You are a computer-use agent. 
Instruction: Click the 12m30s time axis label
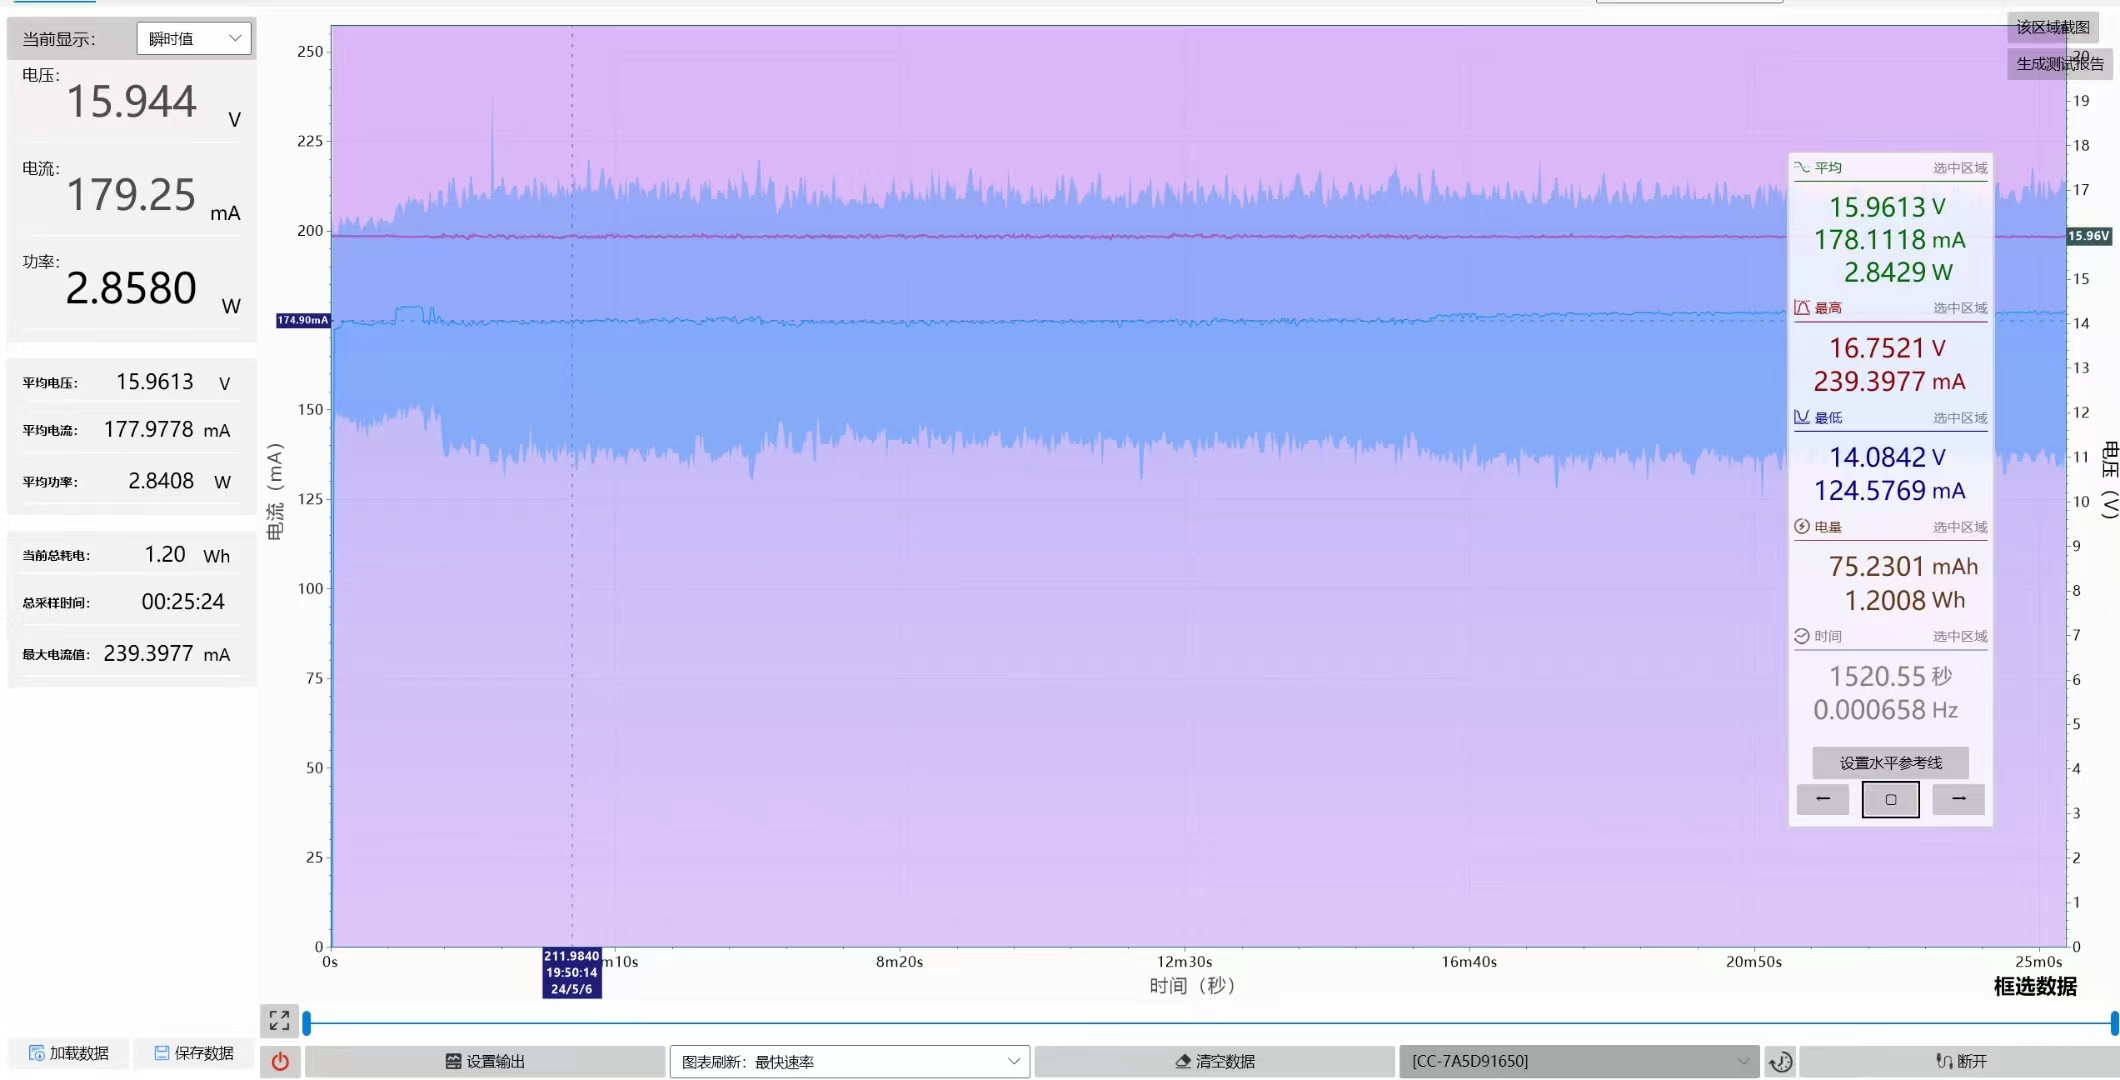pos(1184,962)
